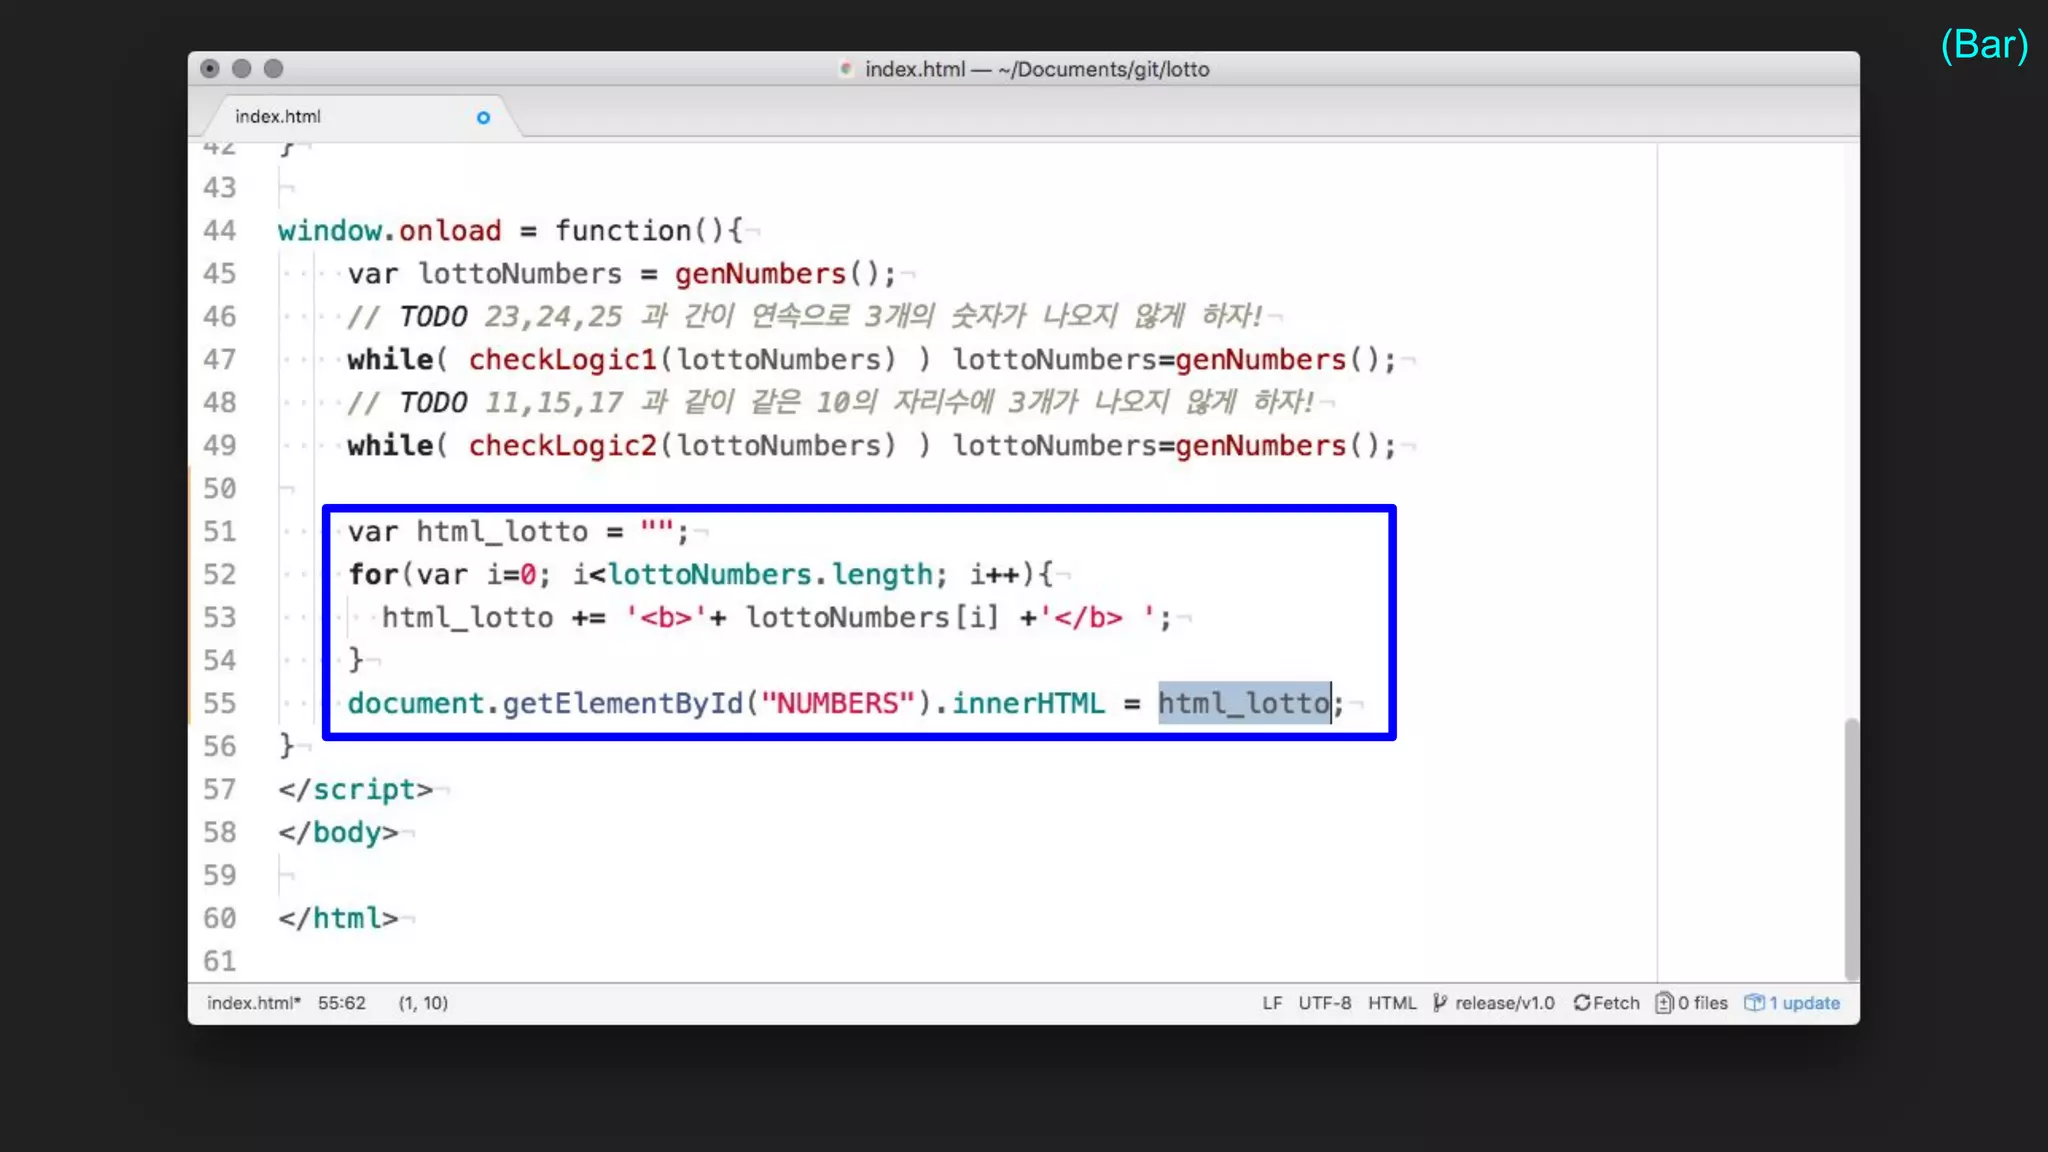2048x1152 pixels.
Task: Open the HTML grammar selector
Action: (1392, 1003)
